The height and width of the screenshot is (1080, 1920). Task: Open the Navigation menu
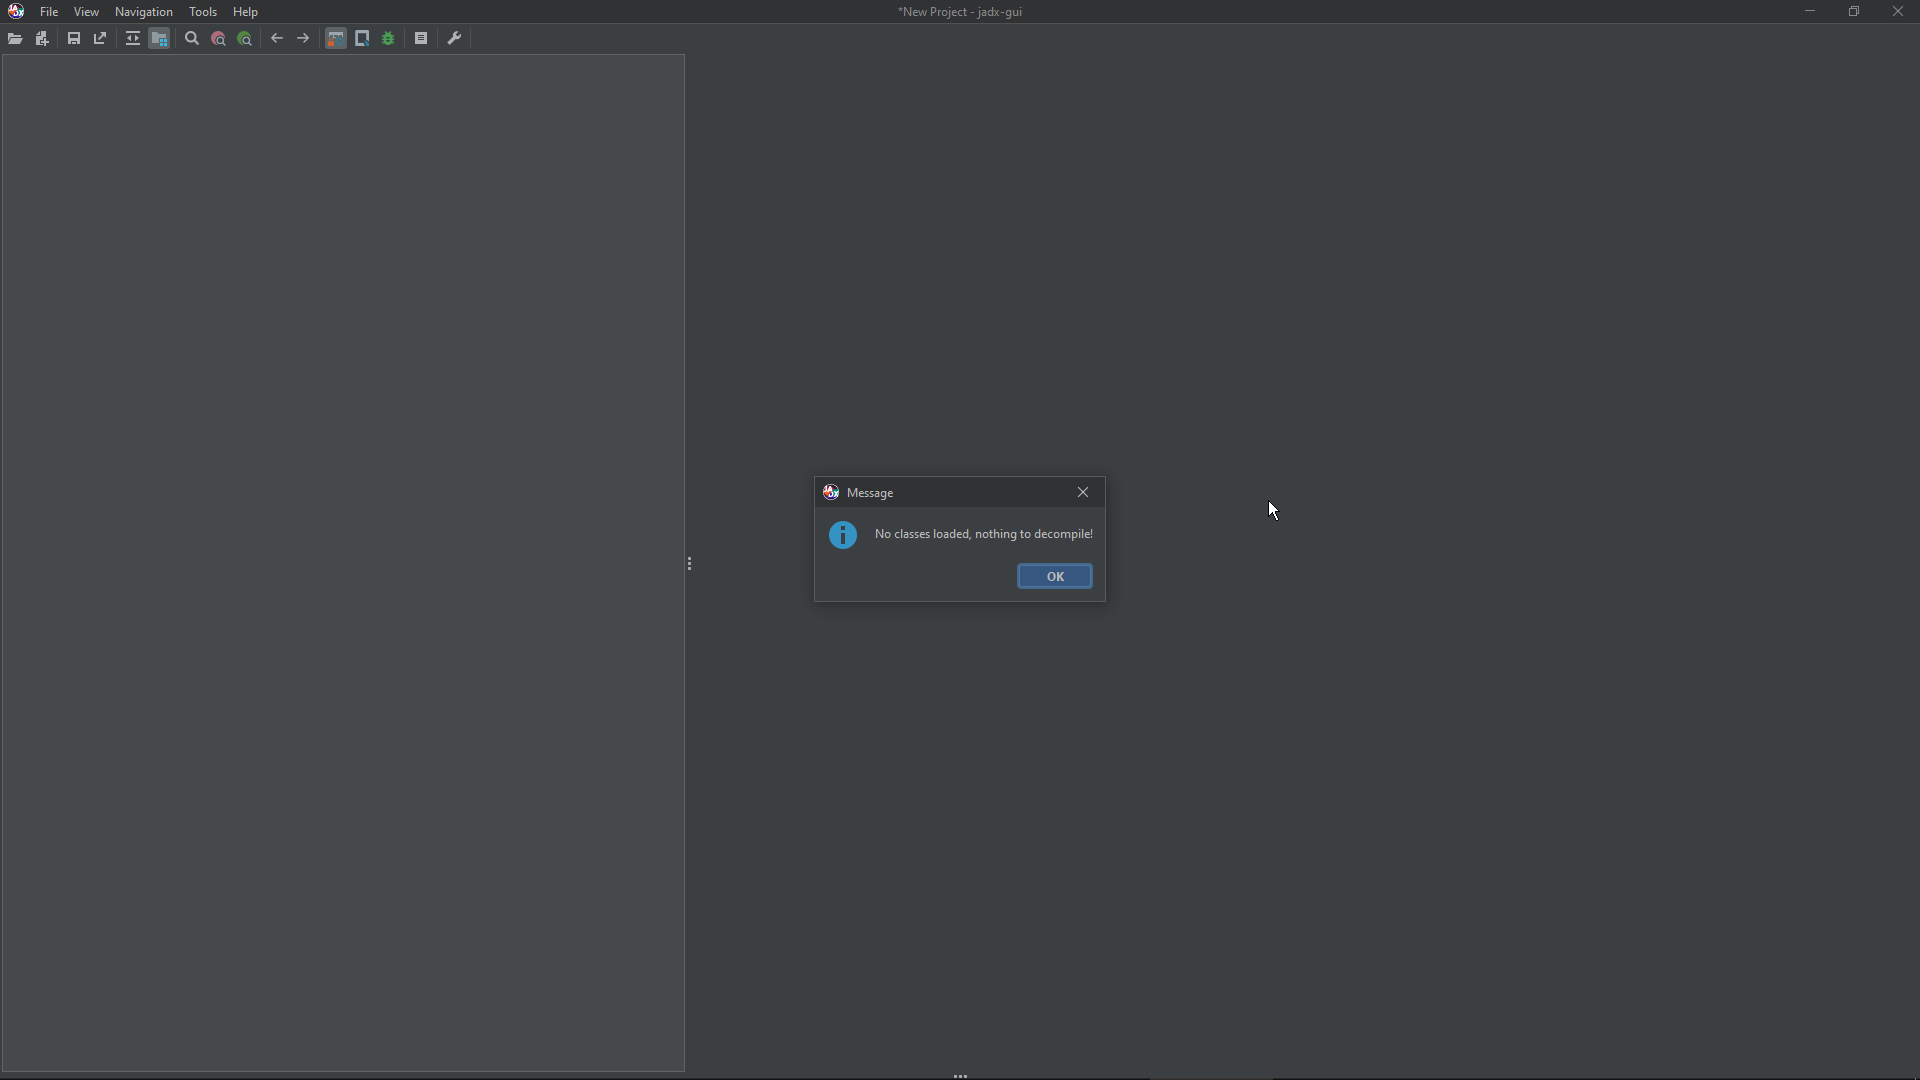tap(144, 11)
